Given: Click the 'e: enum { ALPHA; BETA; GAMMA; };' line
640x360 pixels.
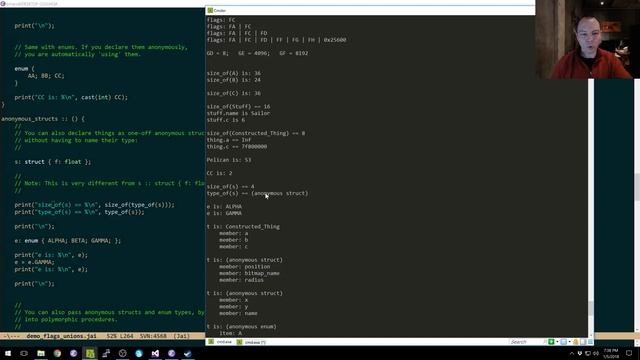Looking at the screenshot, I should [x=68, y=240].
